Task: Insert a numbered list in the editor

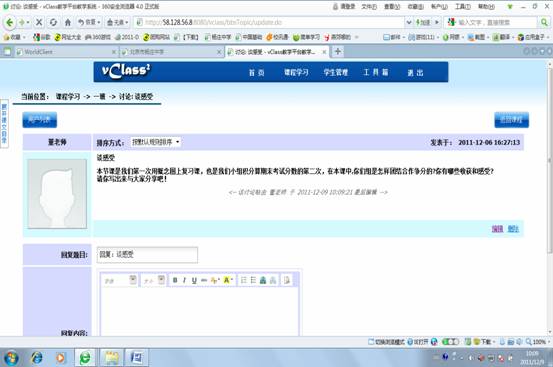Action: pos(243,280)
